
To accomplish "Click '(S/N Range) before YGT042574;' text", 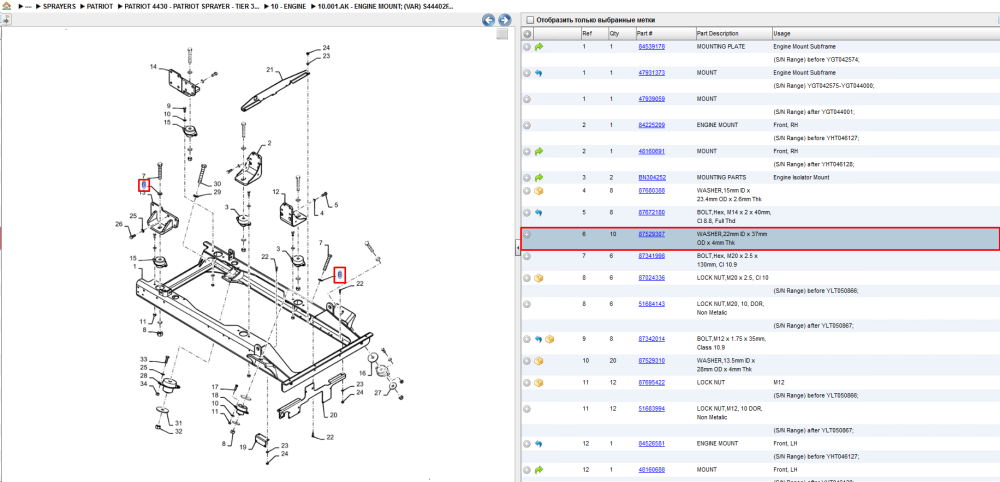I will pos(816,60).
